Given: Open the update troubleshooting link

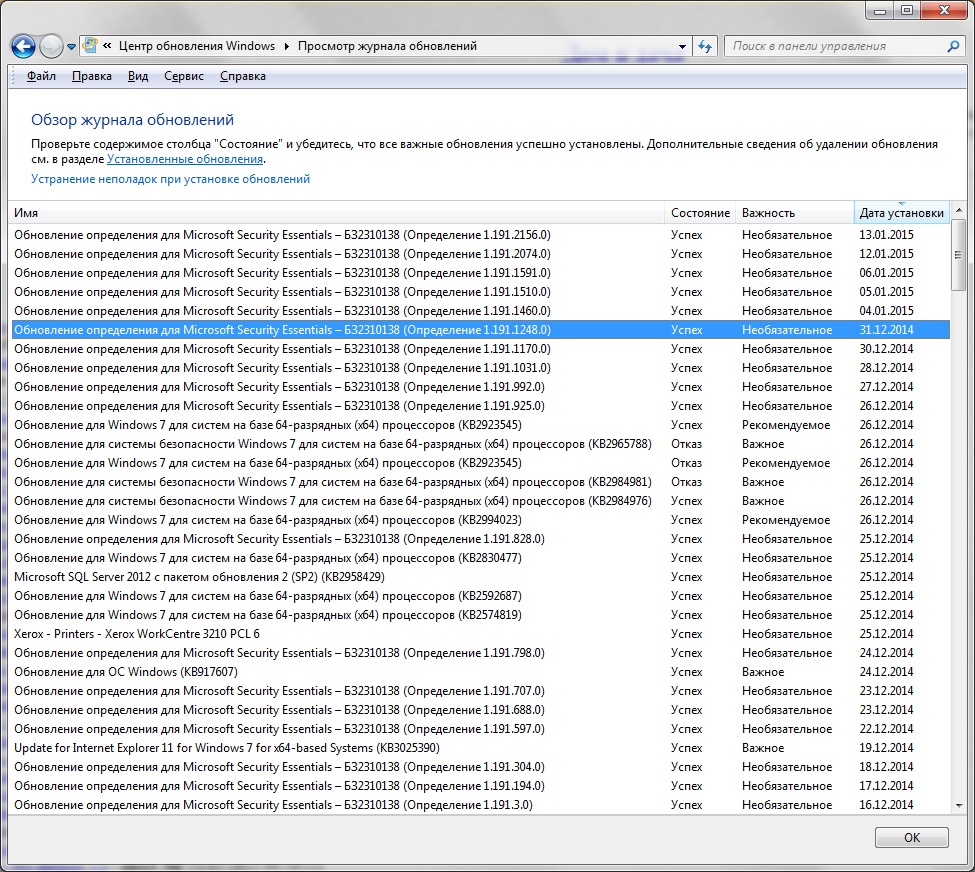Looking at the screenshot, I should [170, 179].
